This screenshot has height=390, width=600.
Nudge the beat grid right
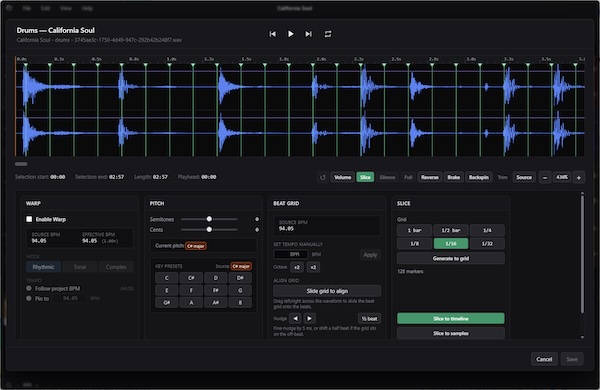point(310,318)
